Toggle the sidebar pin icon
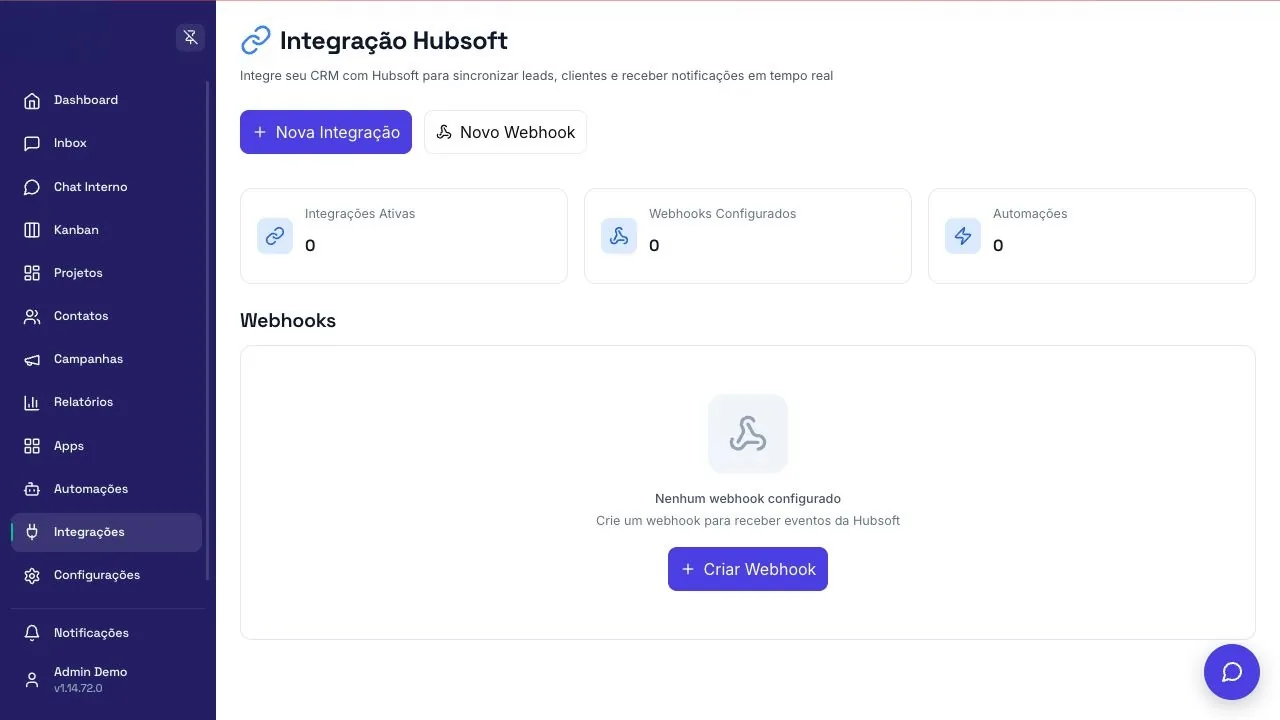Viewport: 1280px width, 720px height. point(190,38)
